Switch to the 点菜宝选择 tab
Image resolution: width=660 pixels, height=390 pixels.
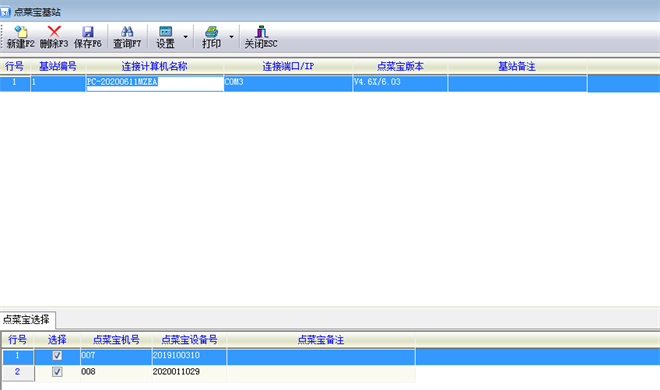(27, 320)
